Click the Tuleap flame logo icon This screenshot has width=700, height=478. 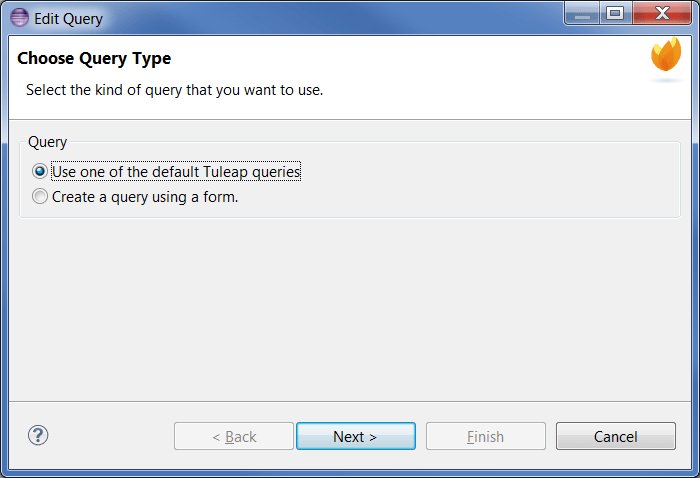tap(665, 56)
